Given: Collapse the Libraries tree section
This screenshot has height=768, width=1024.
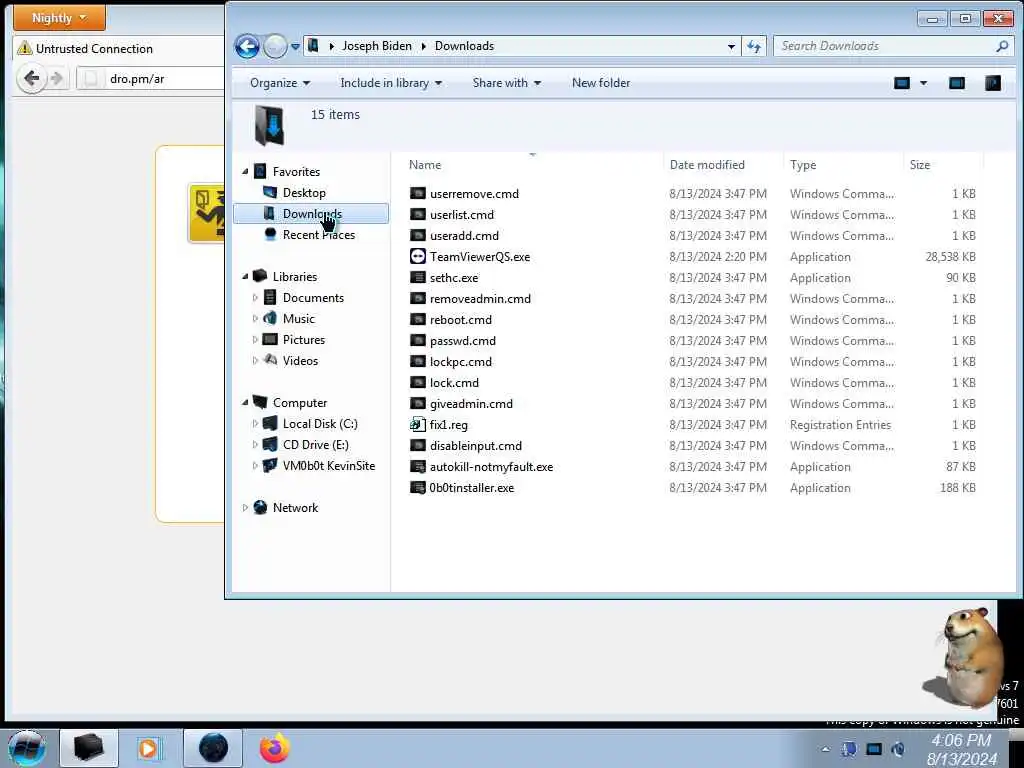Looking at the screenshot, I should click(246, 277).
